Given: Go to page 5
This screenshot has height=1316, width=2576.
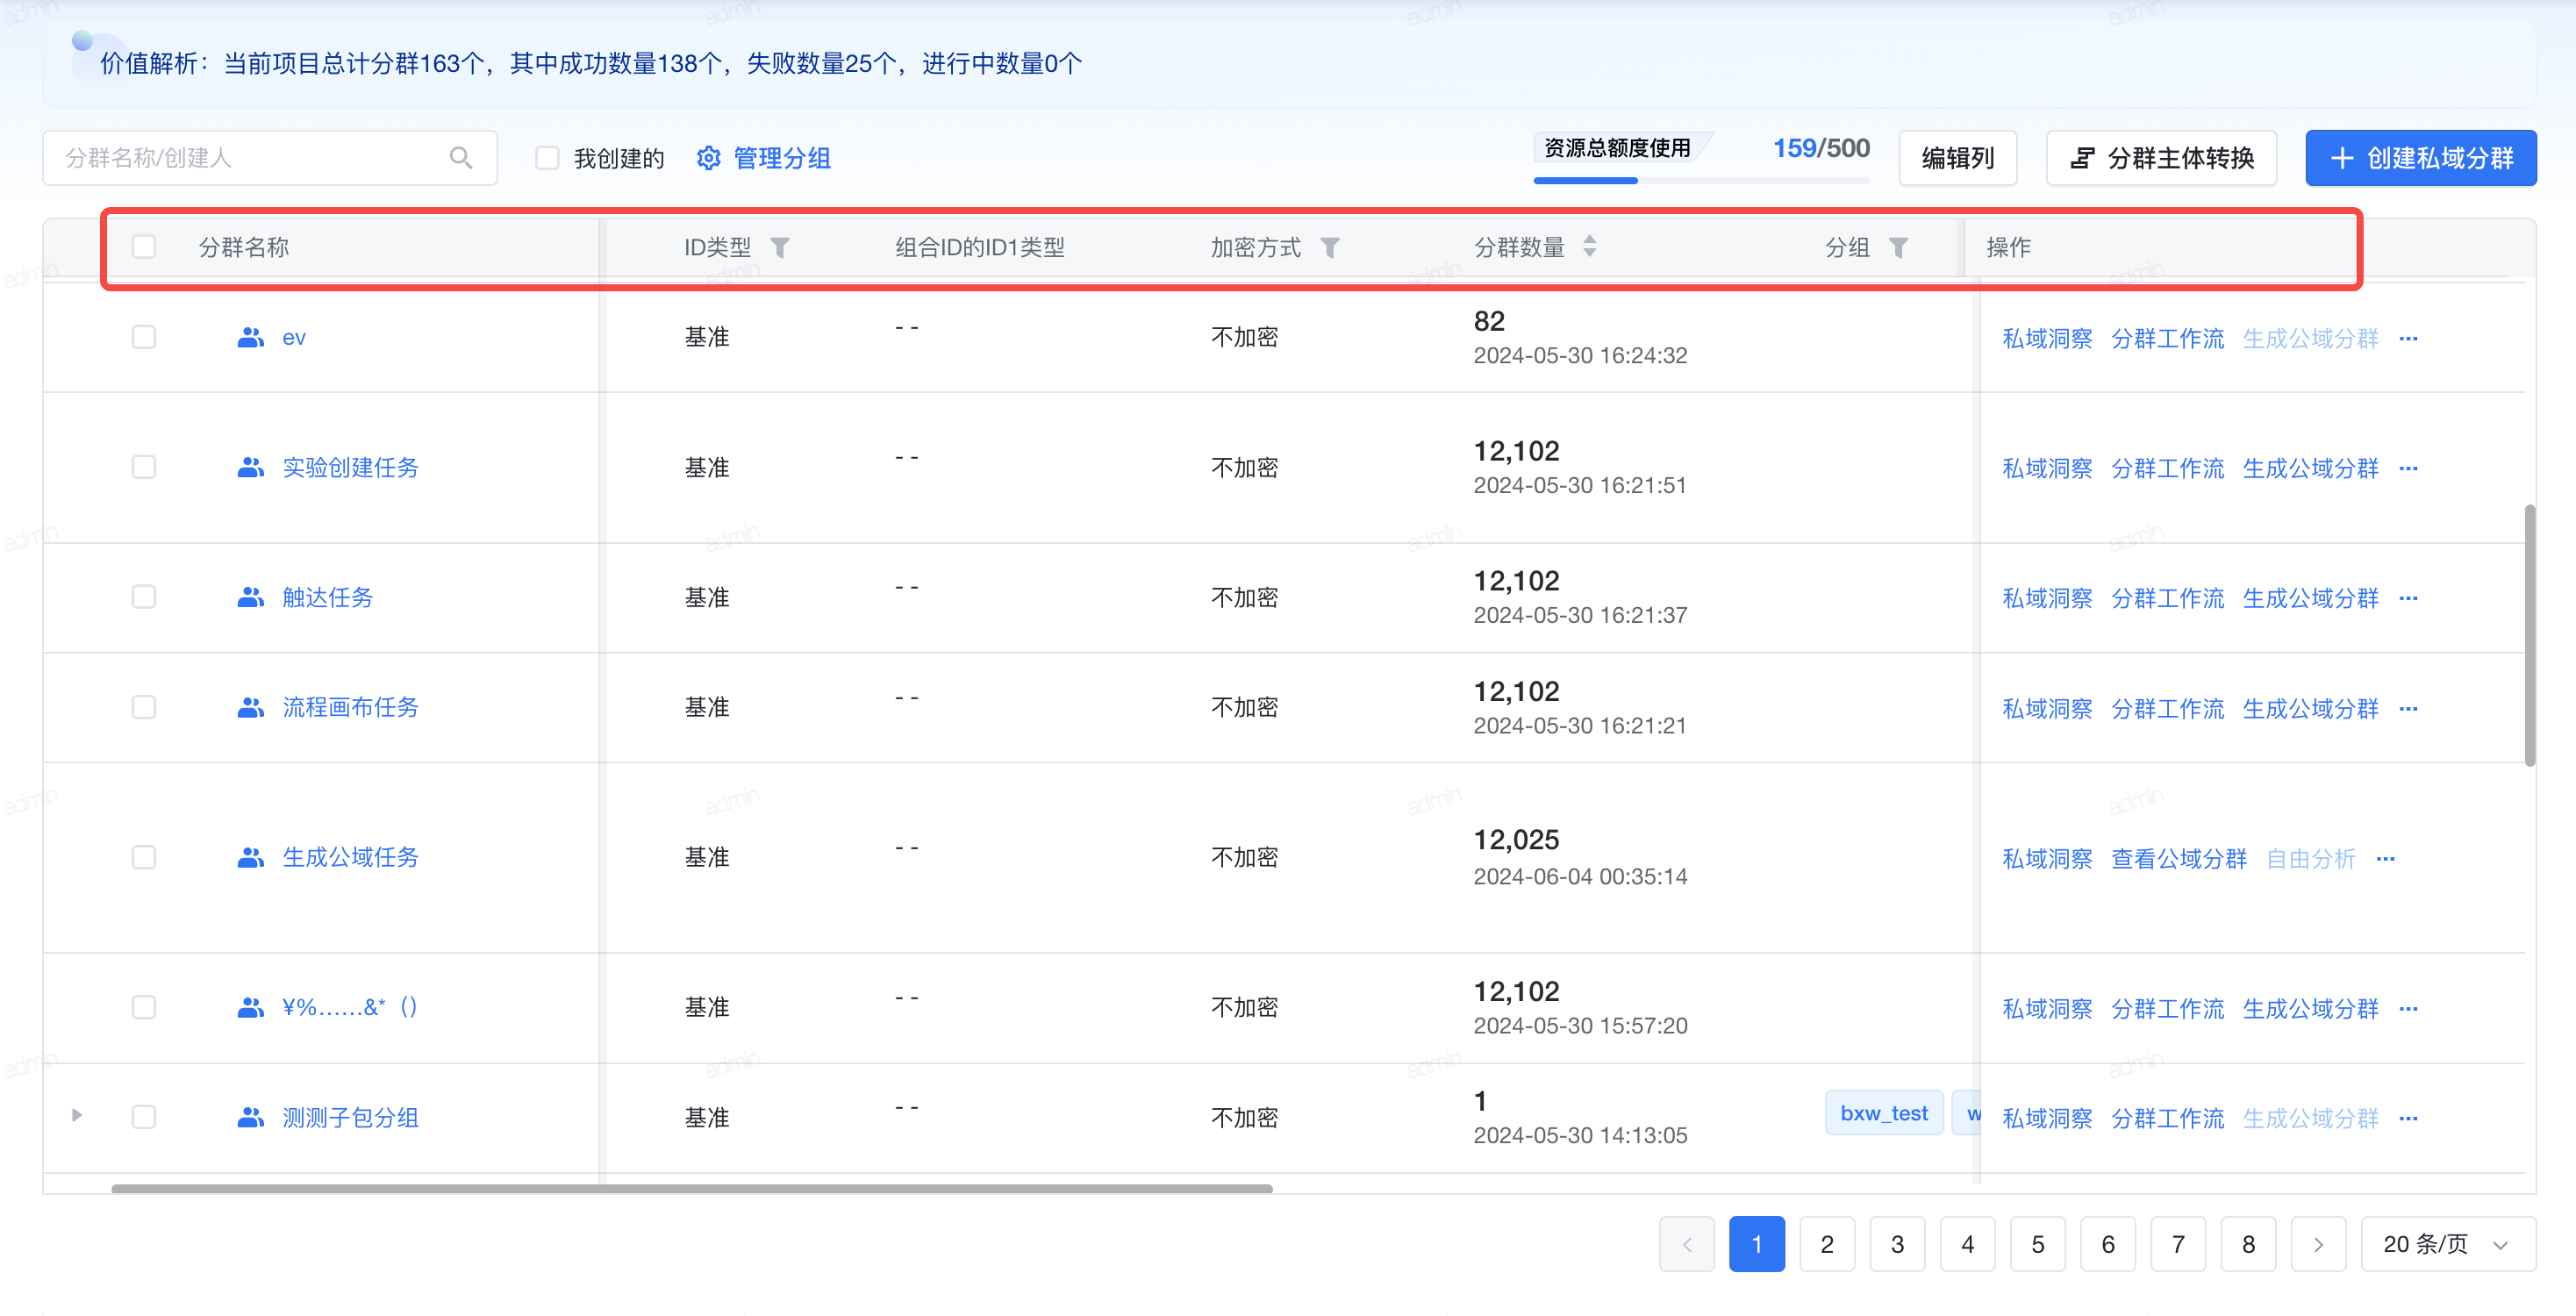Looking at the screenshot, I should click(2037, 1244).
